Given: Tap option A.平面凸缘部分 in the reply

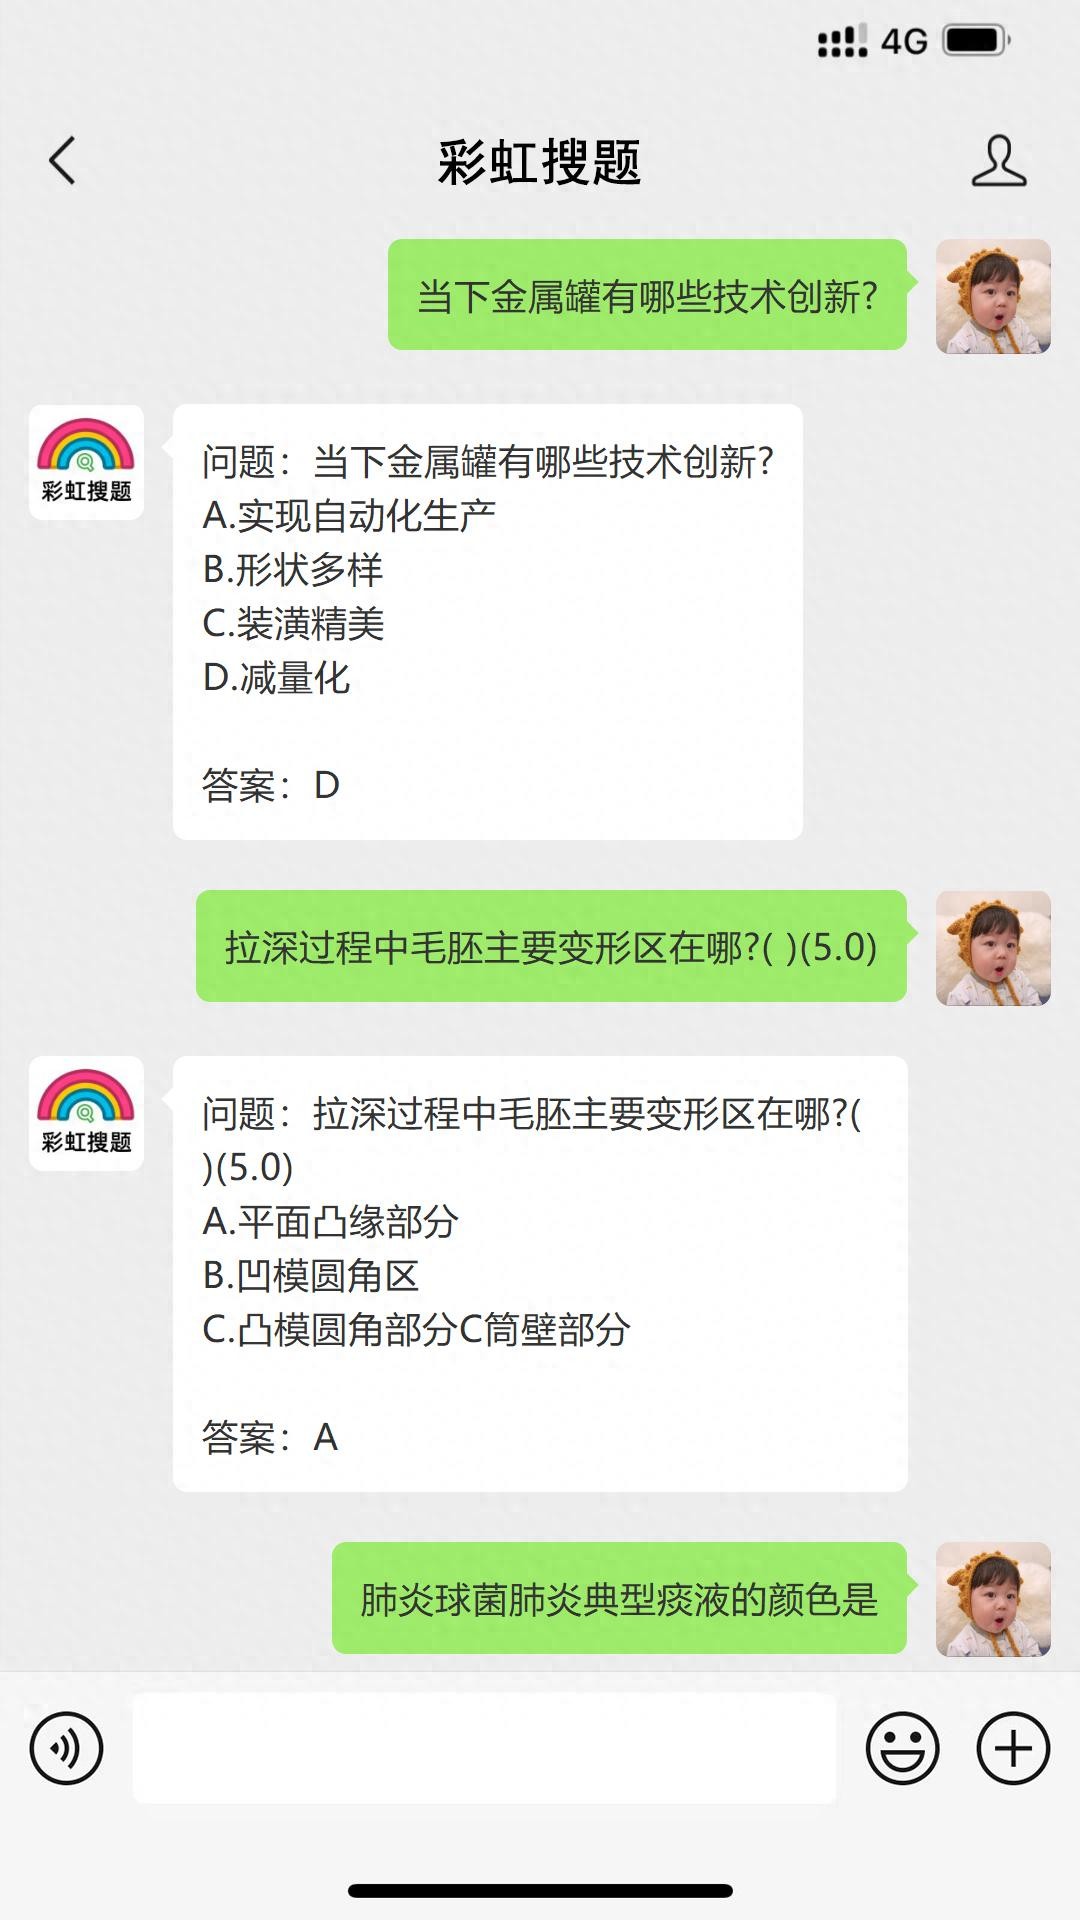Looking at the screenshot, I should coord(330,1221).
